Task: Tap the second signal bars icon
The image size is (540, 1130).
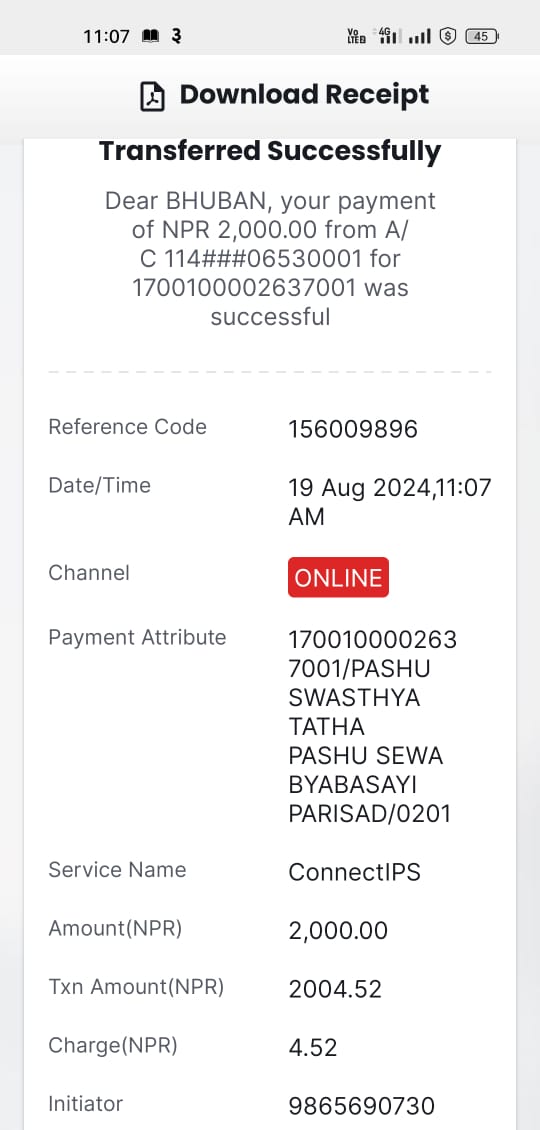Action: pos(420,36)
